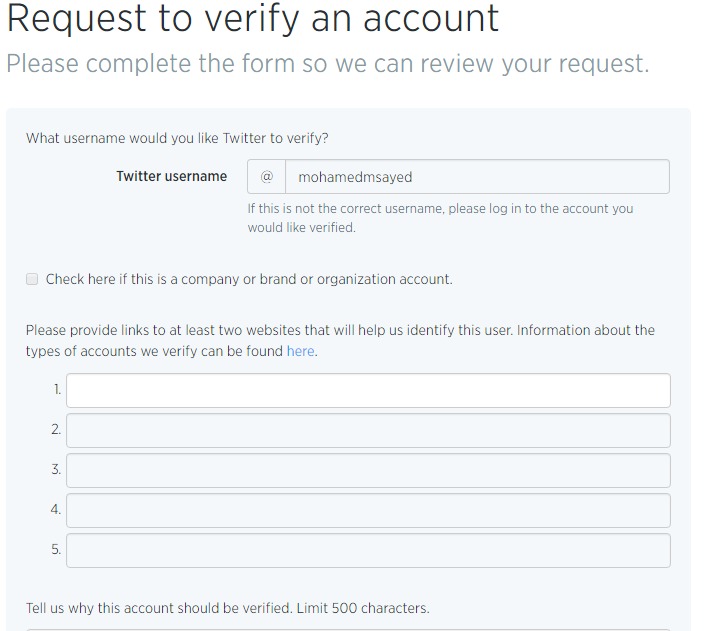Tick the company or brand account checkbox
The image size is (712, 631).
coord(32,279)
